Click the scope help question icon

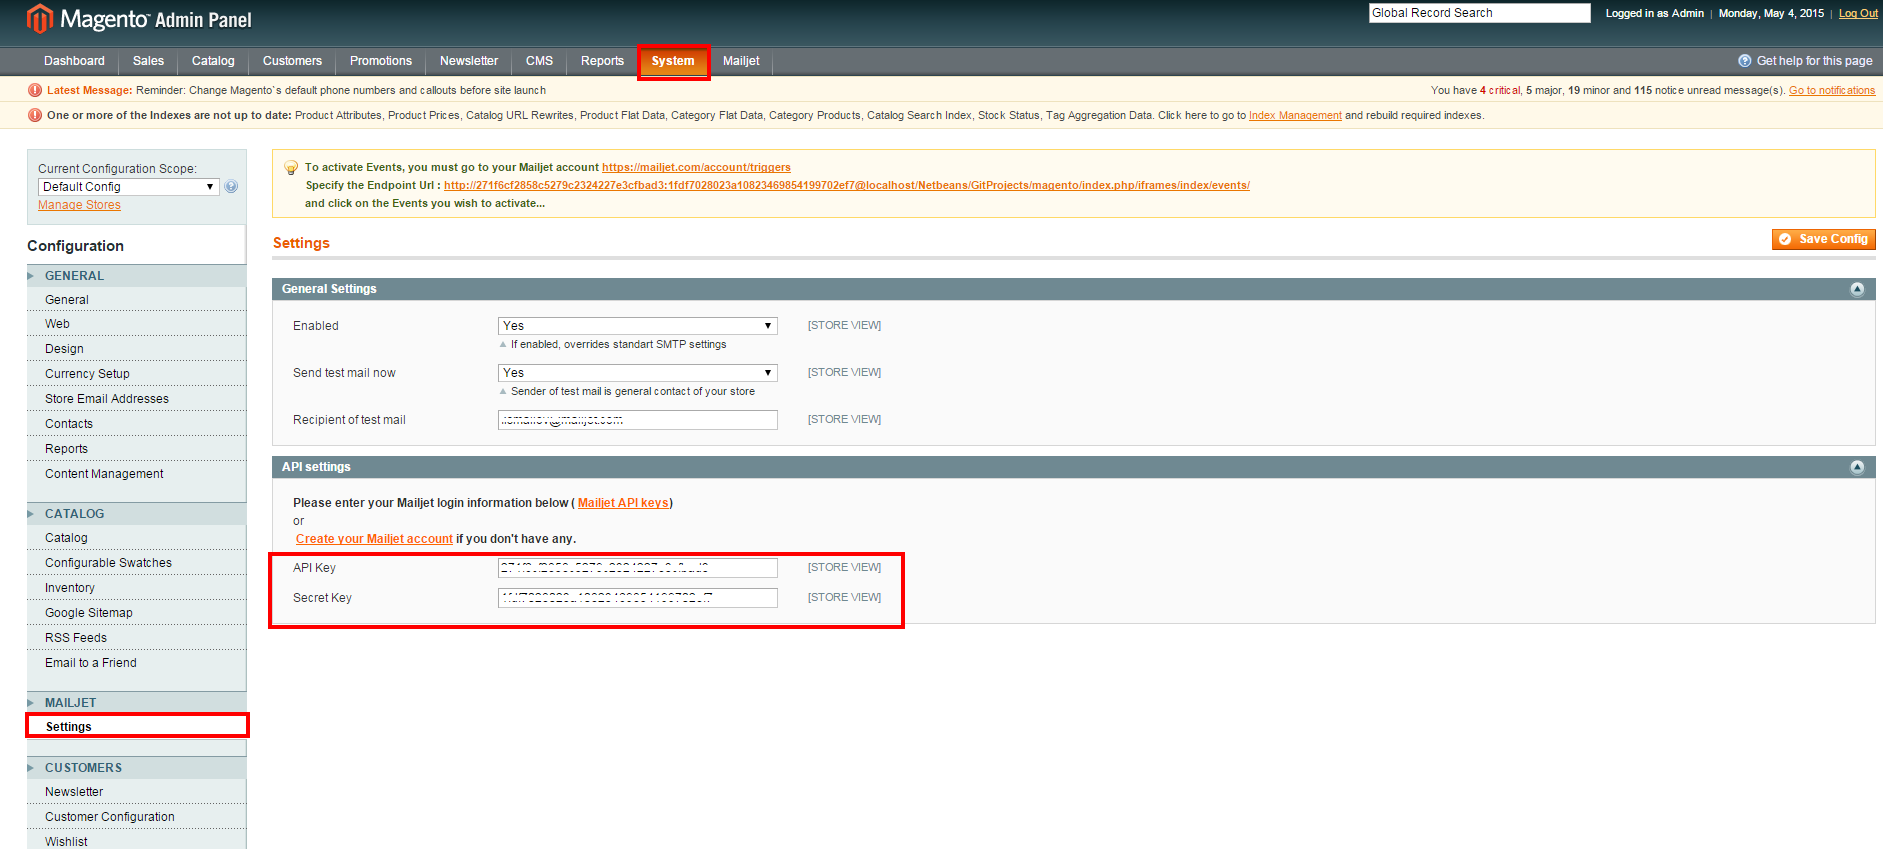(231, 187)
